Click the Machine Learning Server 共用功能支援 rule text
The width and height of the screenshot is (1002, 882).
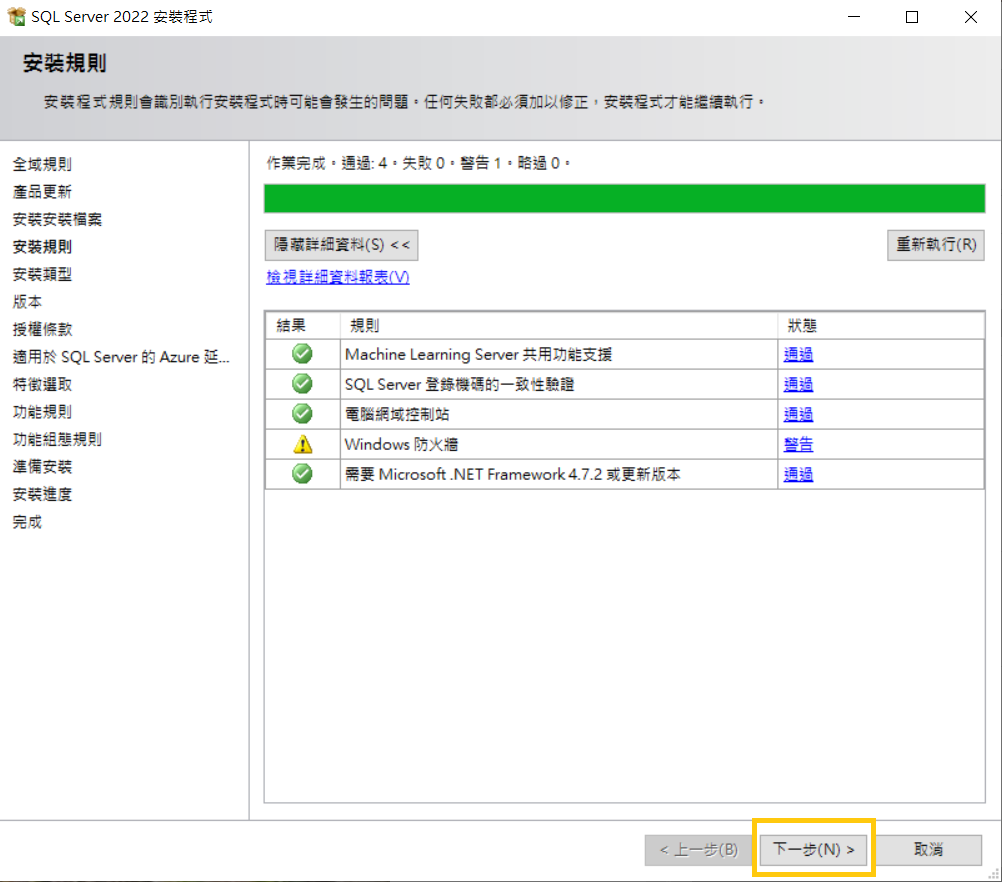[478, 354]
